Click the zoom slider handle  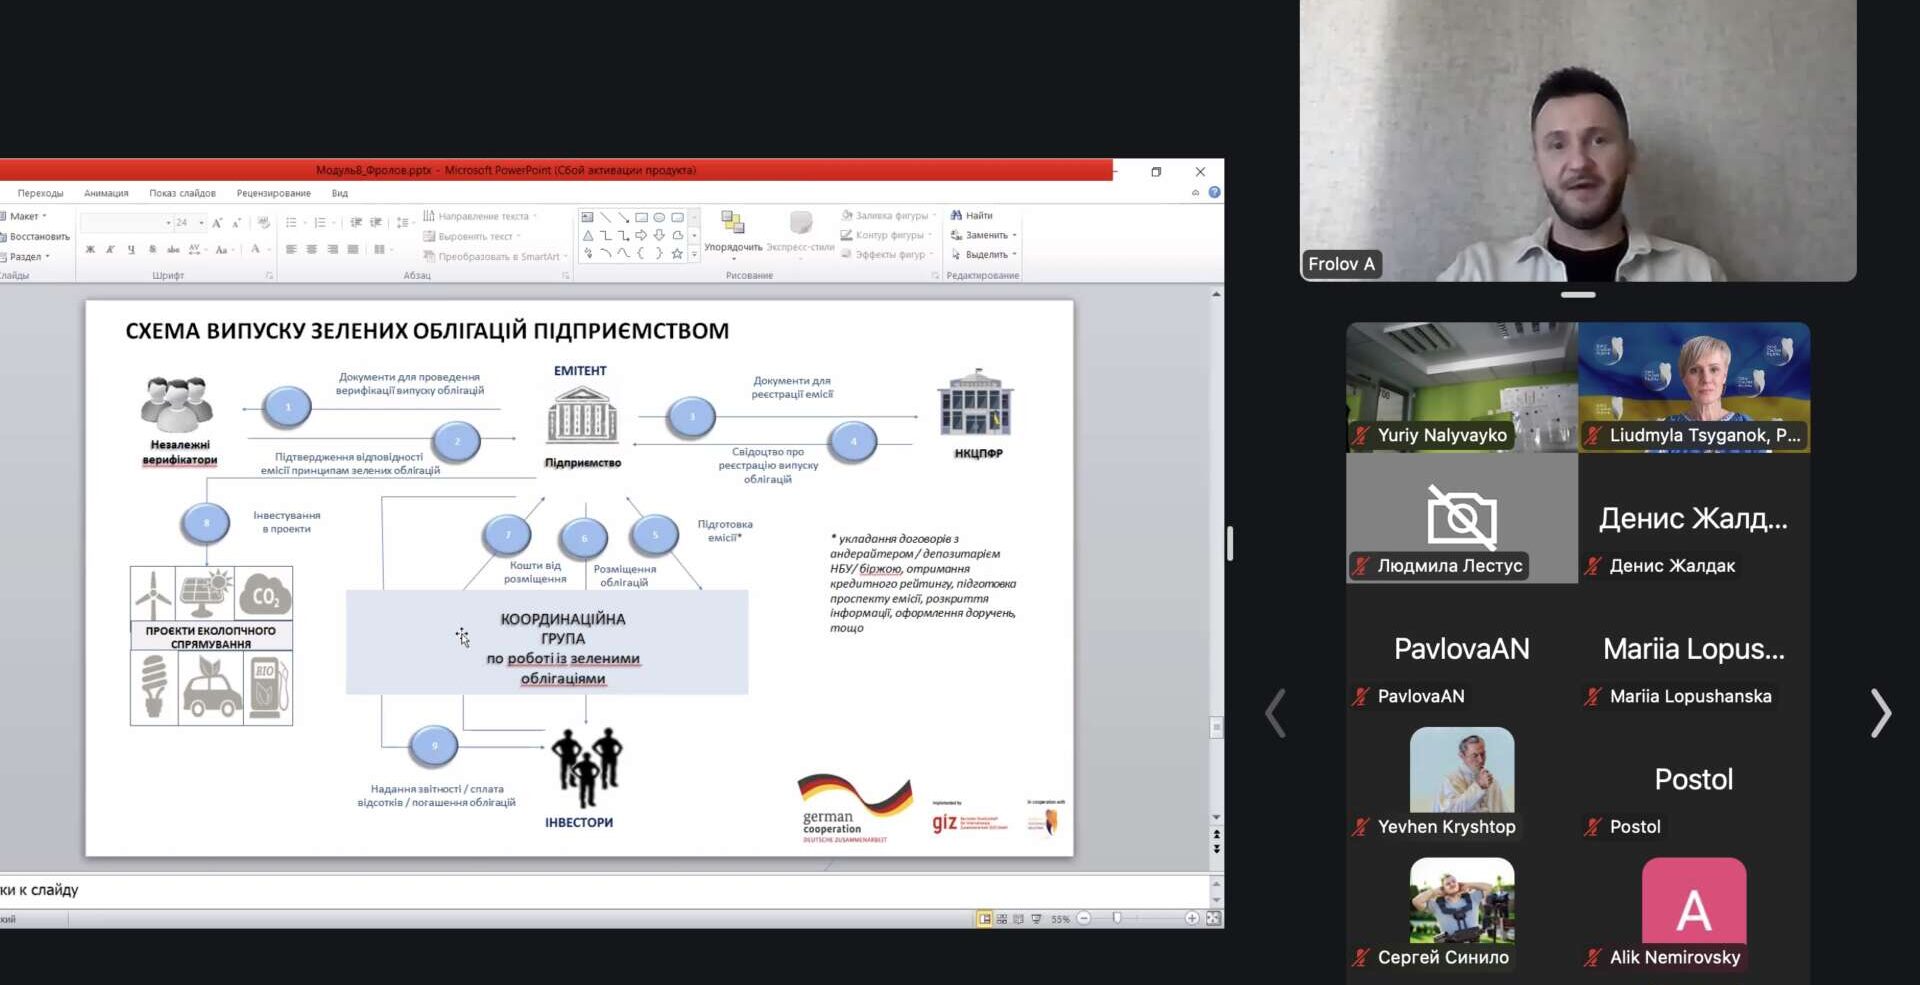pyautogui.click(x=1117, y=919)
